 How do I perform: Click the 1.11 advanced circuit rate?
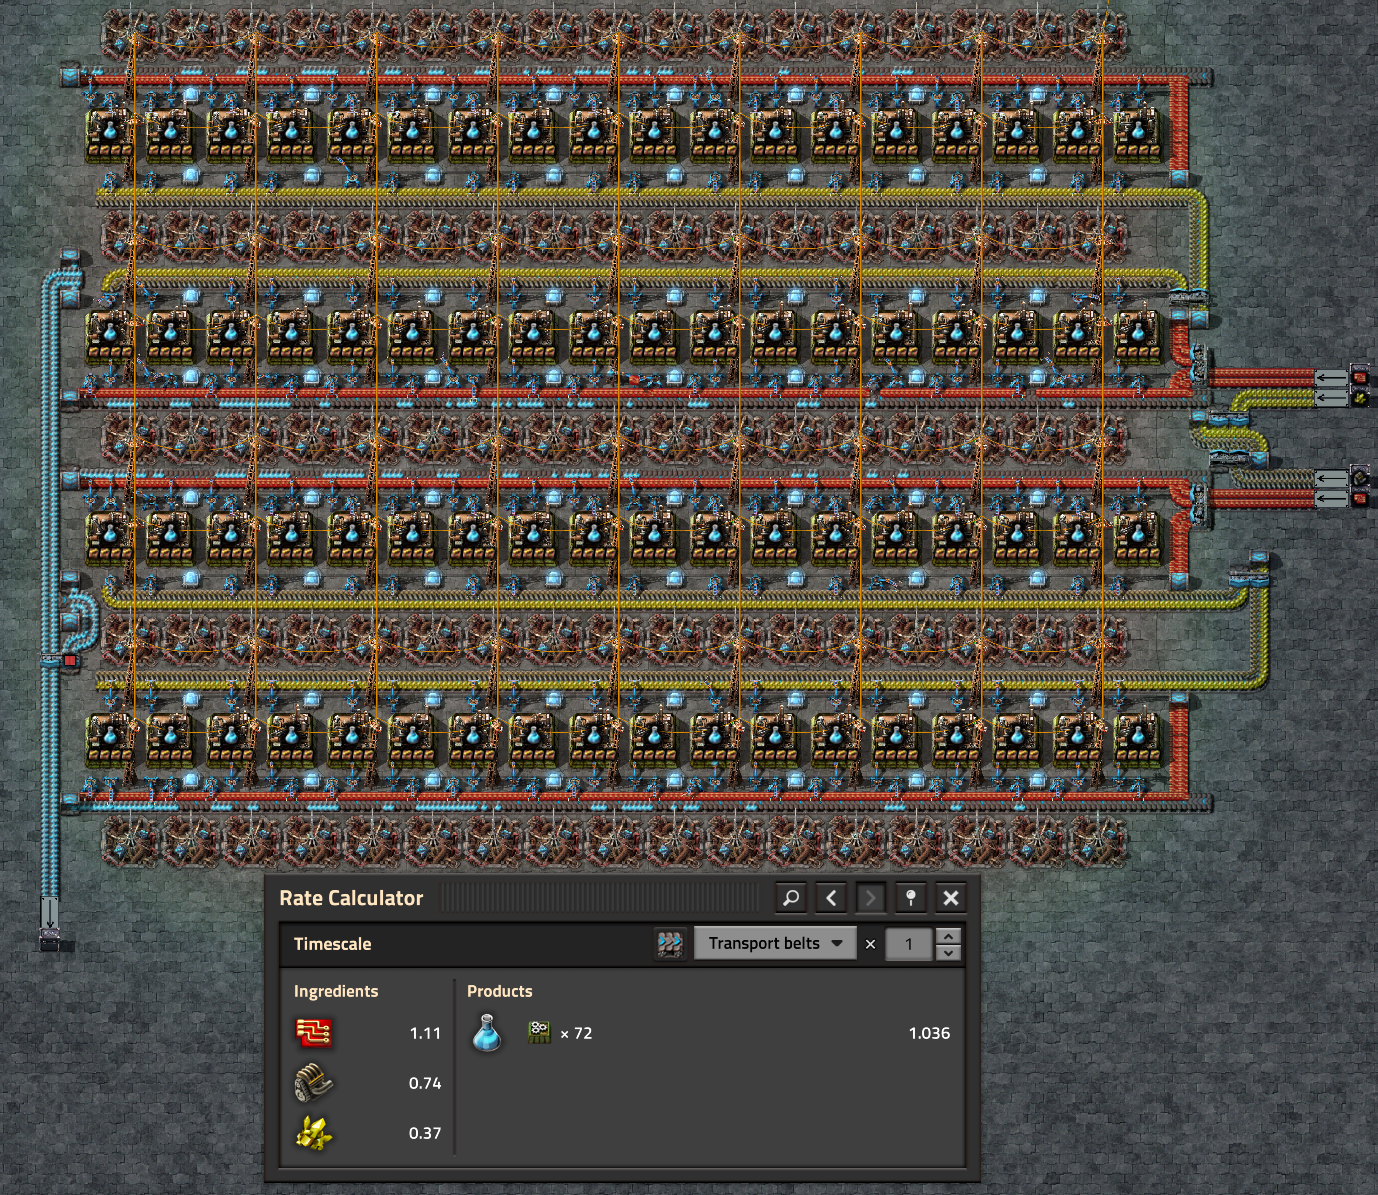point(425,1033)
